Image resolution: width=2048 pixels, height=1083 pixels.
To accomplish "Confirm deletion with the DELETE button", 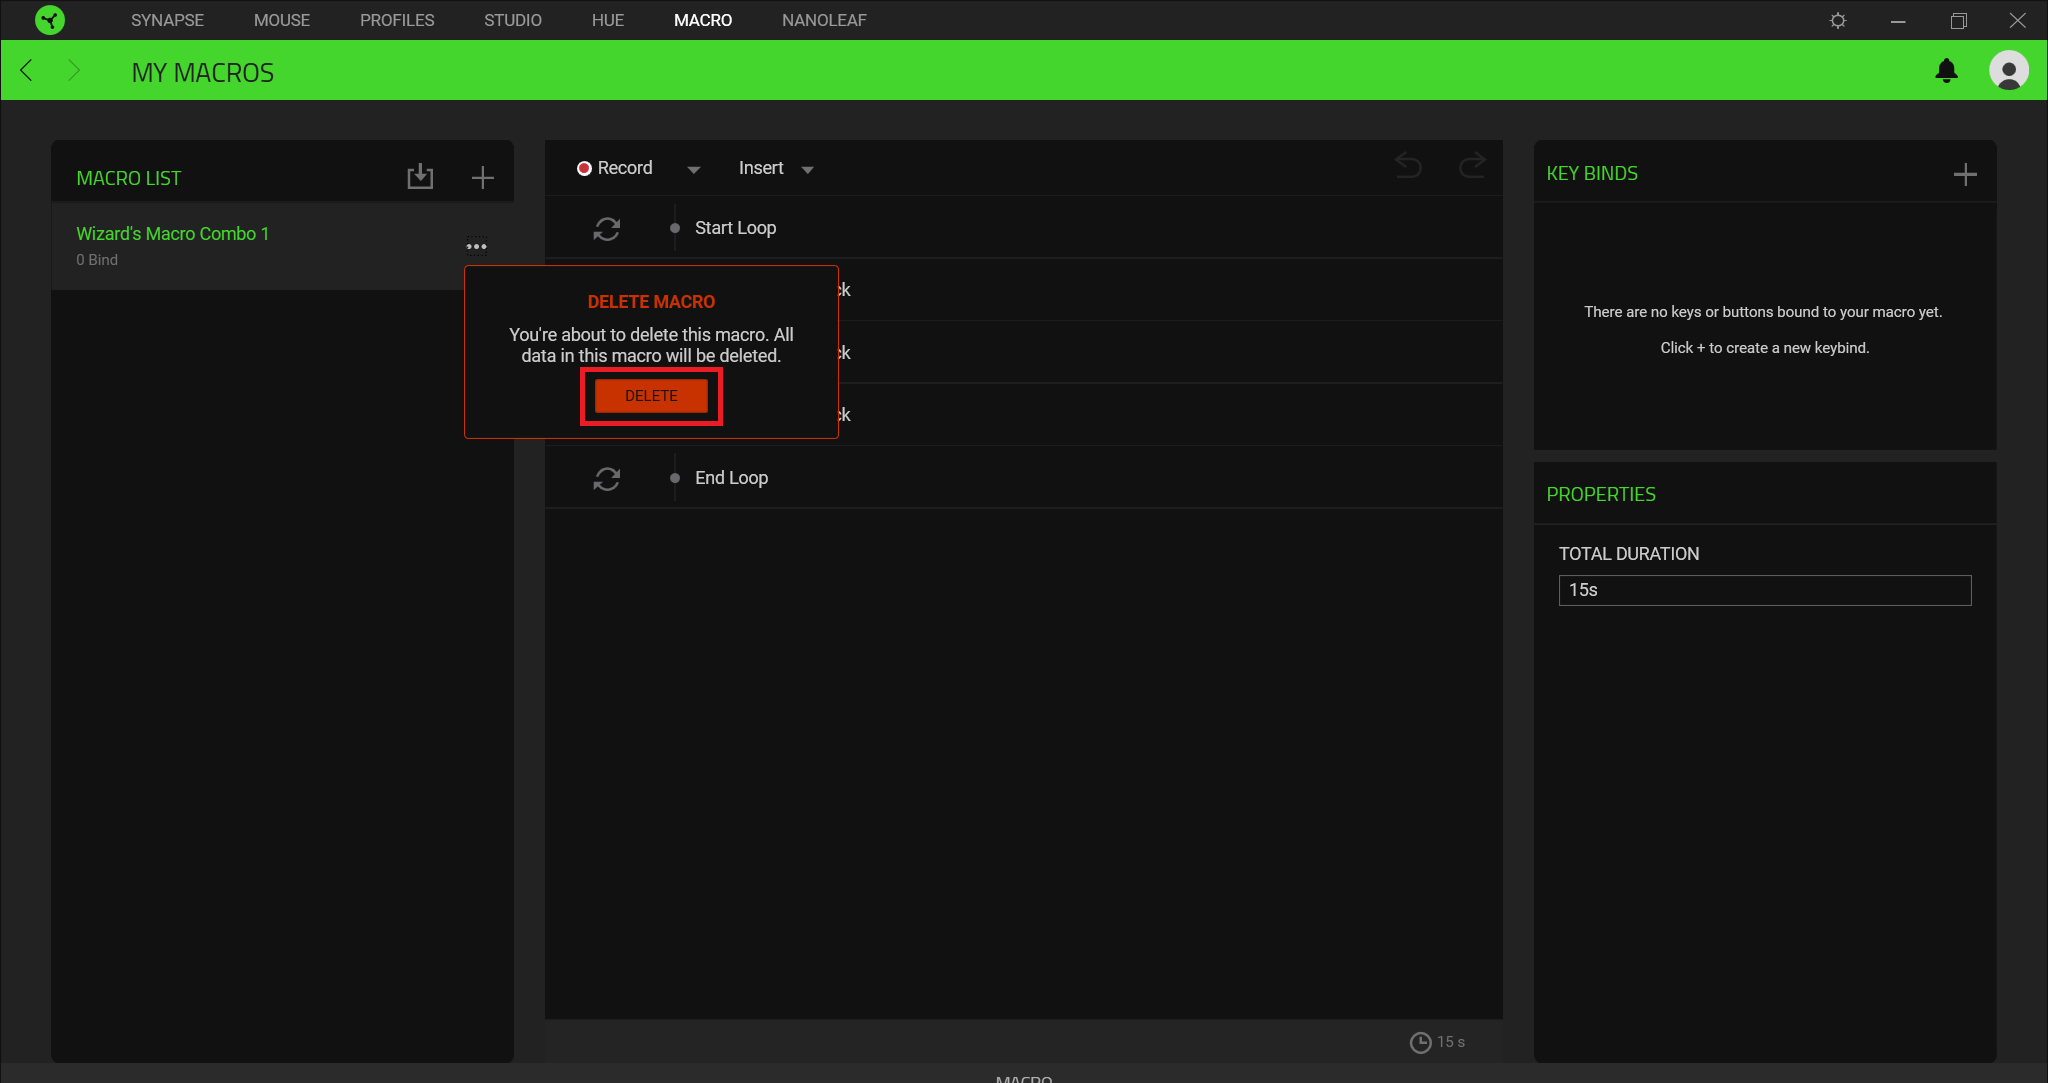I will click(x=651, y=395).
